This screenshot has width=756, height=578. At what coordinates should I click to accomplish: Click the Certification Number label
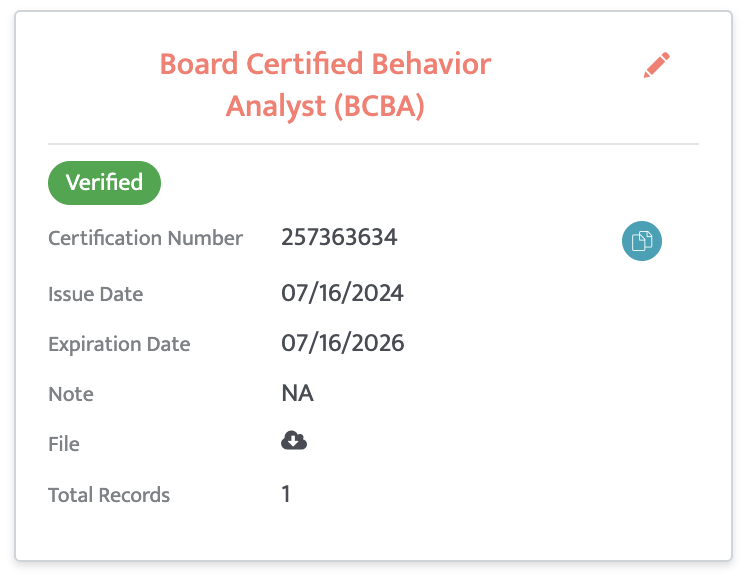[x=145, y=238]
